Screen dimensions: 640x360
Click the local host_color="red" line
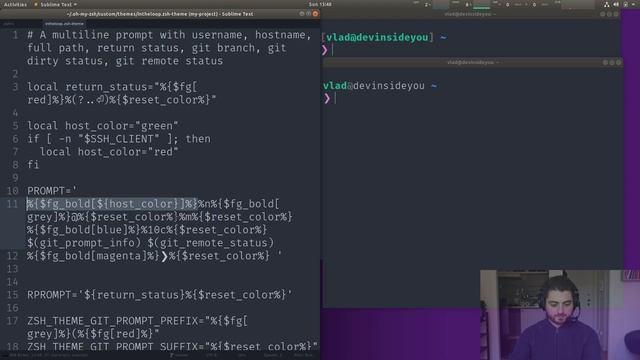[x=109, y=152]
